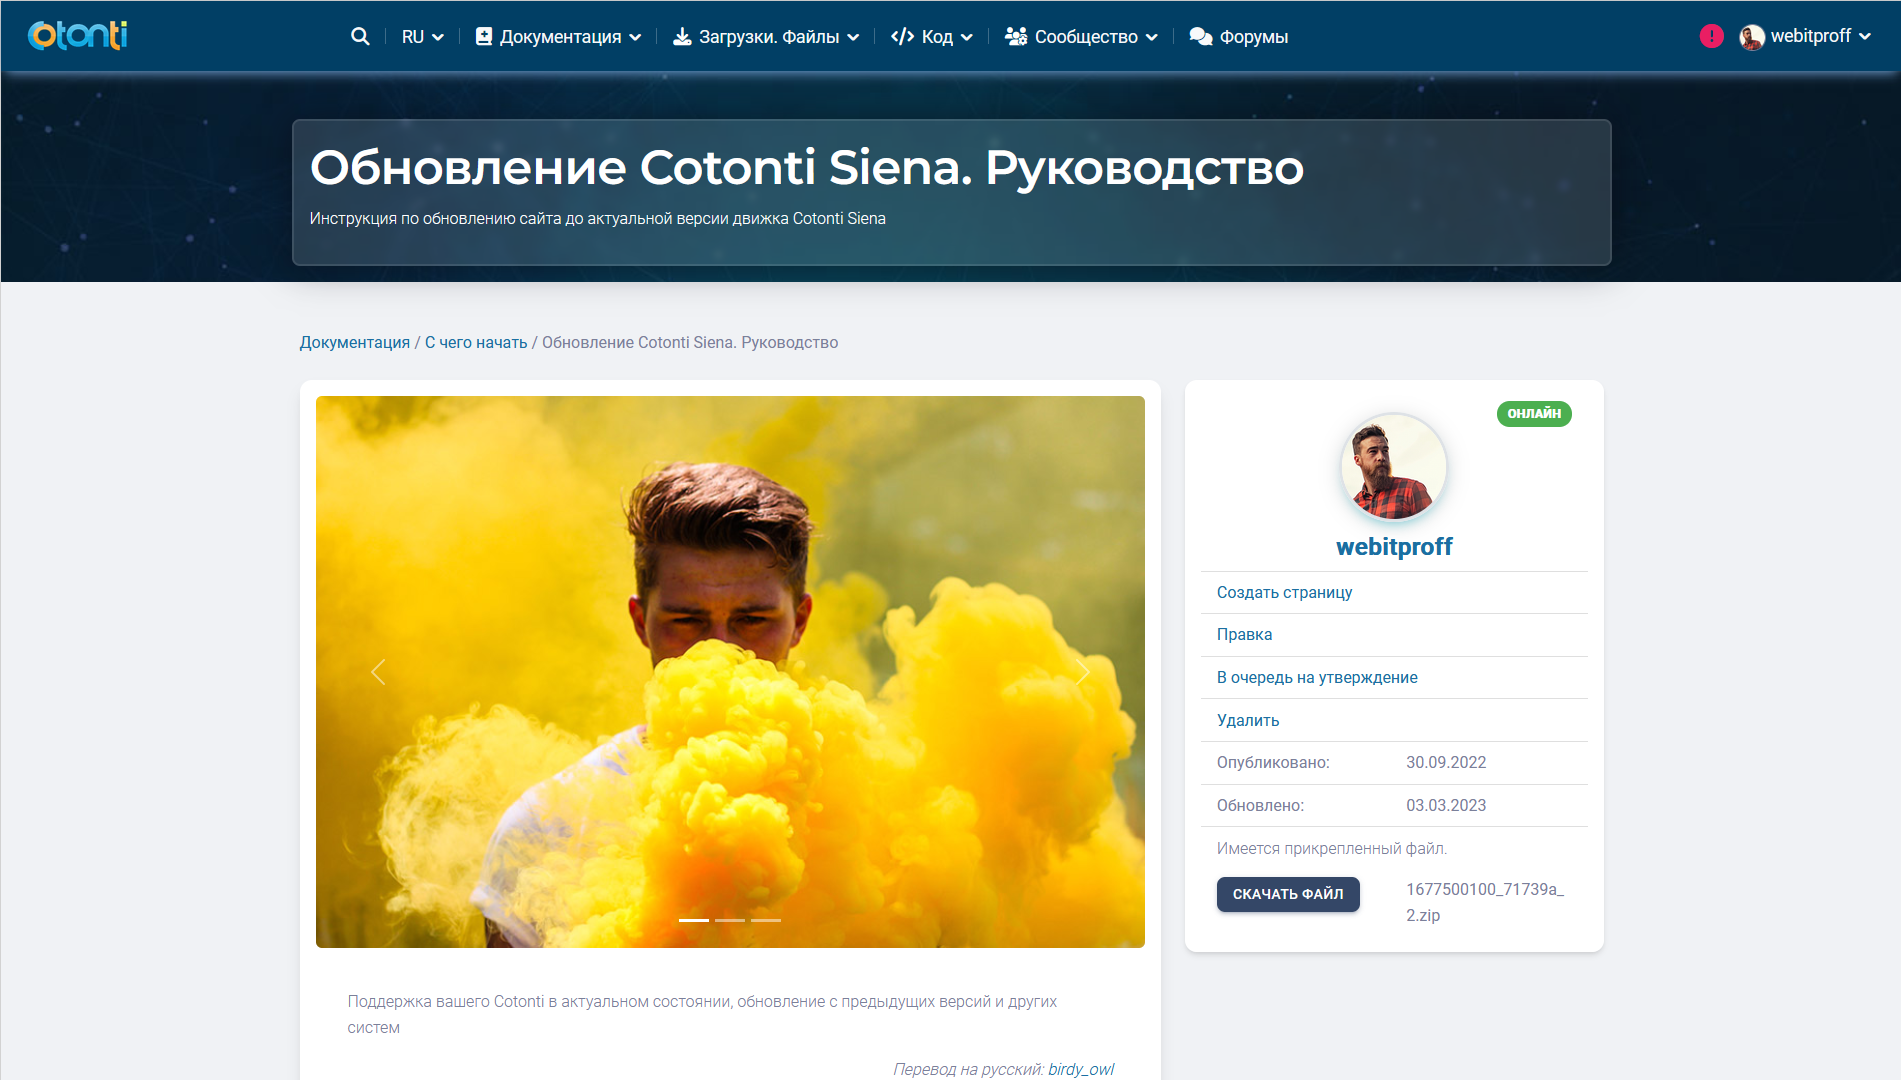Click В очередь на утверждение

pos(1317,677)
